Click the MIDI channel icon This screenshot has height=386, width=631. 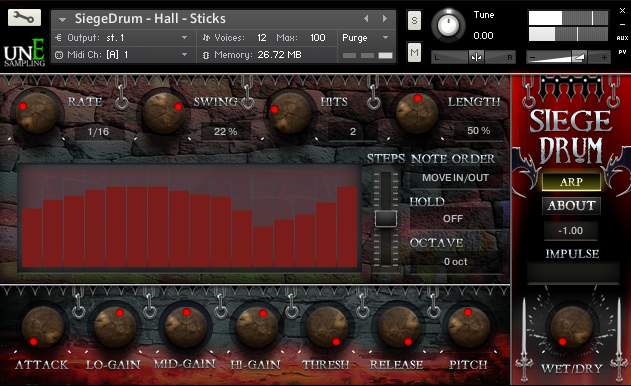[x=59, y=55]
